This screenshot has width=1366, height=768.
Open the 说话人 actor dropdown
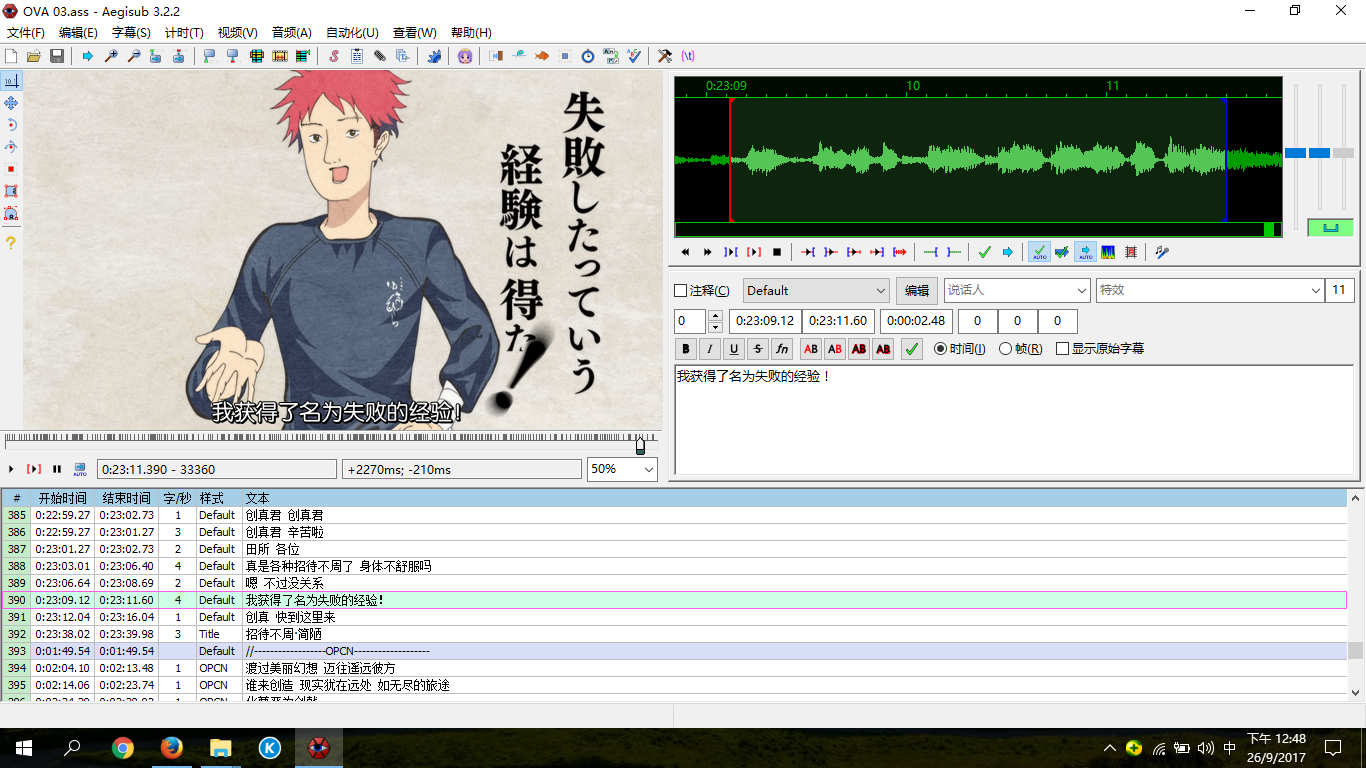tap(1017, 290)
